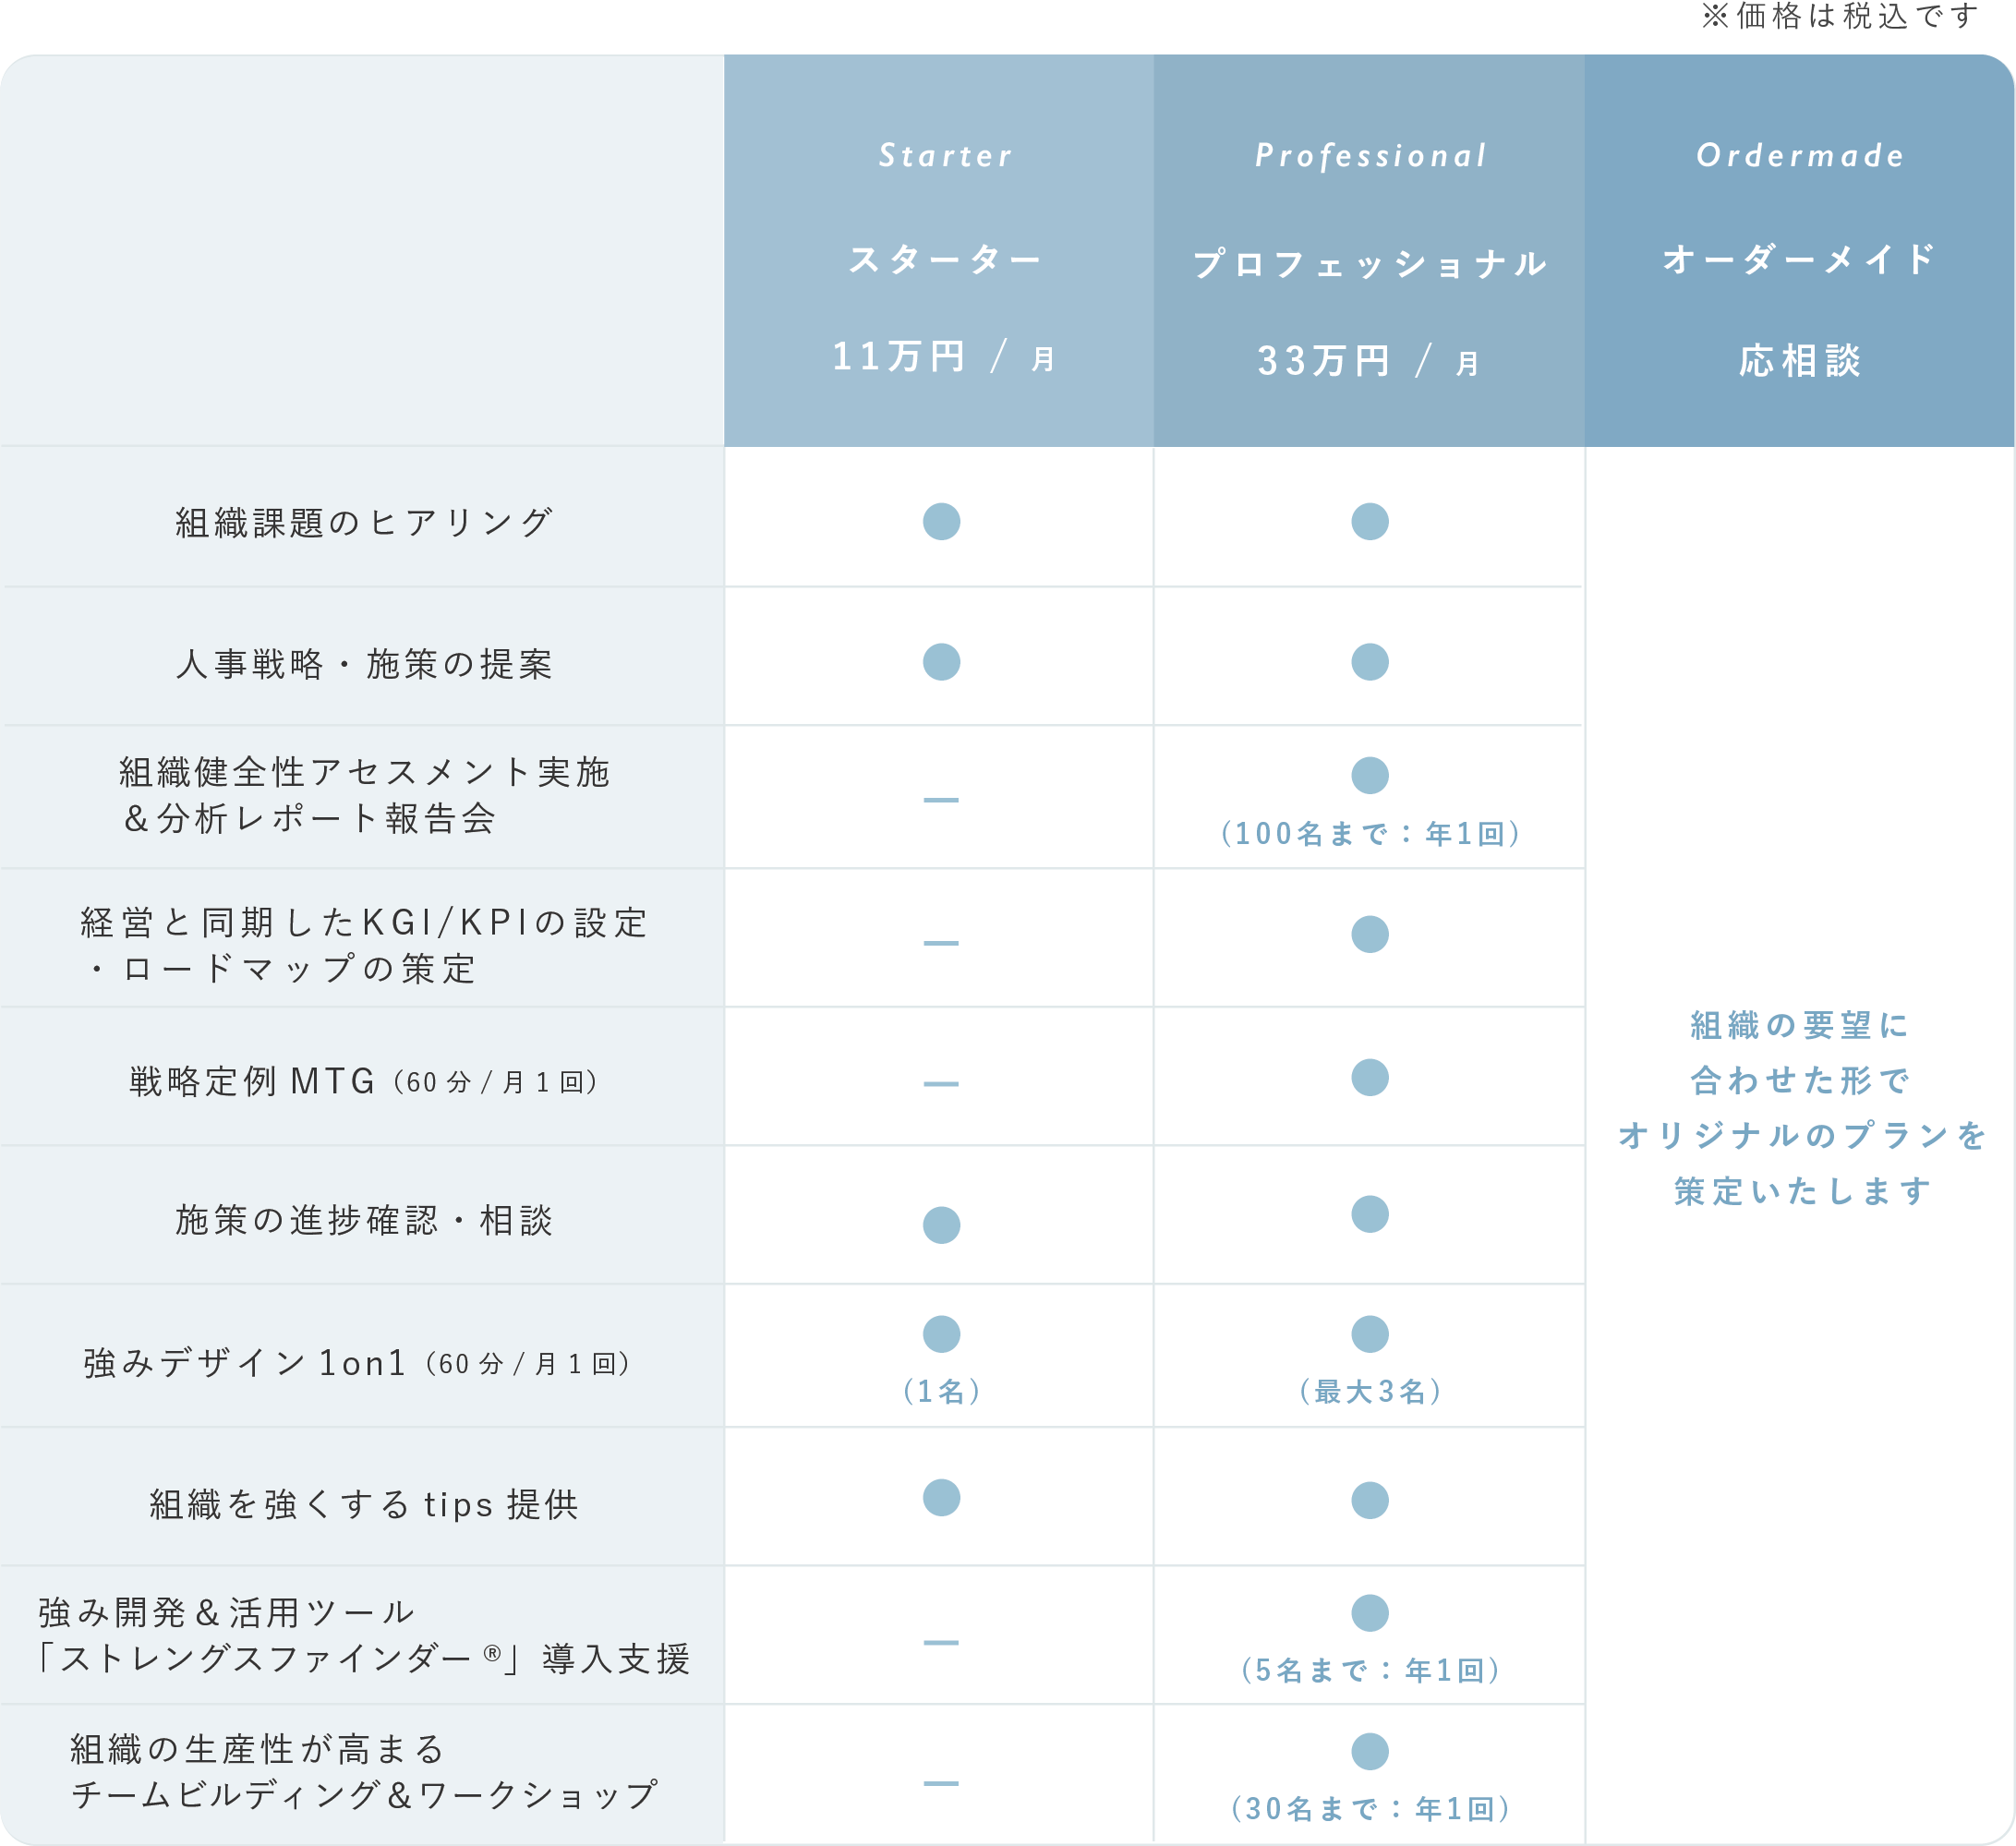Image resolution: width=2016 pixels, height=1846 pixels.
Task: Click Starter dash for ストレングスファインダー導入支援
Action: tap(941, 1642)
